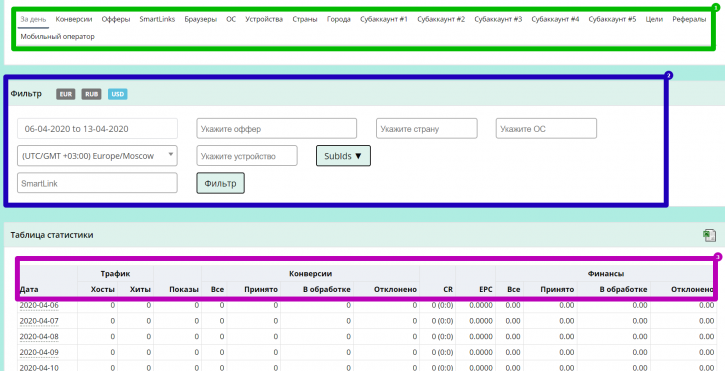Export statistics table to Excel icon
Screen dimensions: 725x371
709,235
